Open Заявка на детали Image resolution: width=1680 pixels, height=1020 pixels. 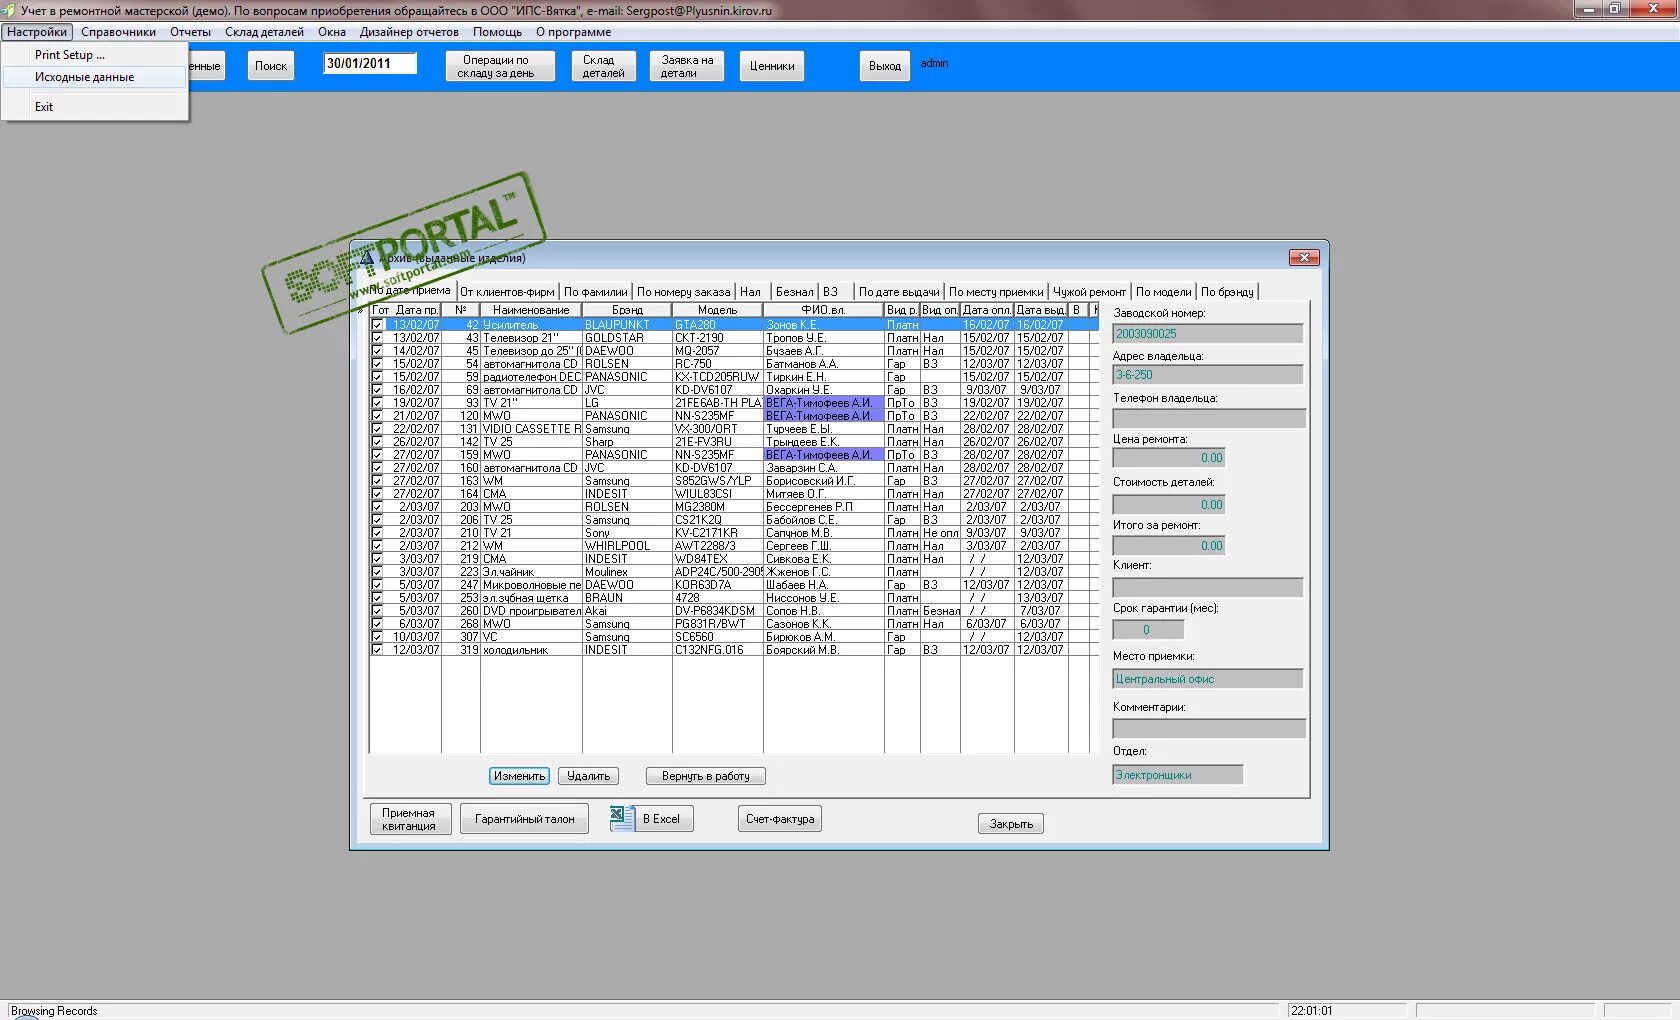pyautogui.click(x=686, y=66)
